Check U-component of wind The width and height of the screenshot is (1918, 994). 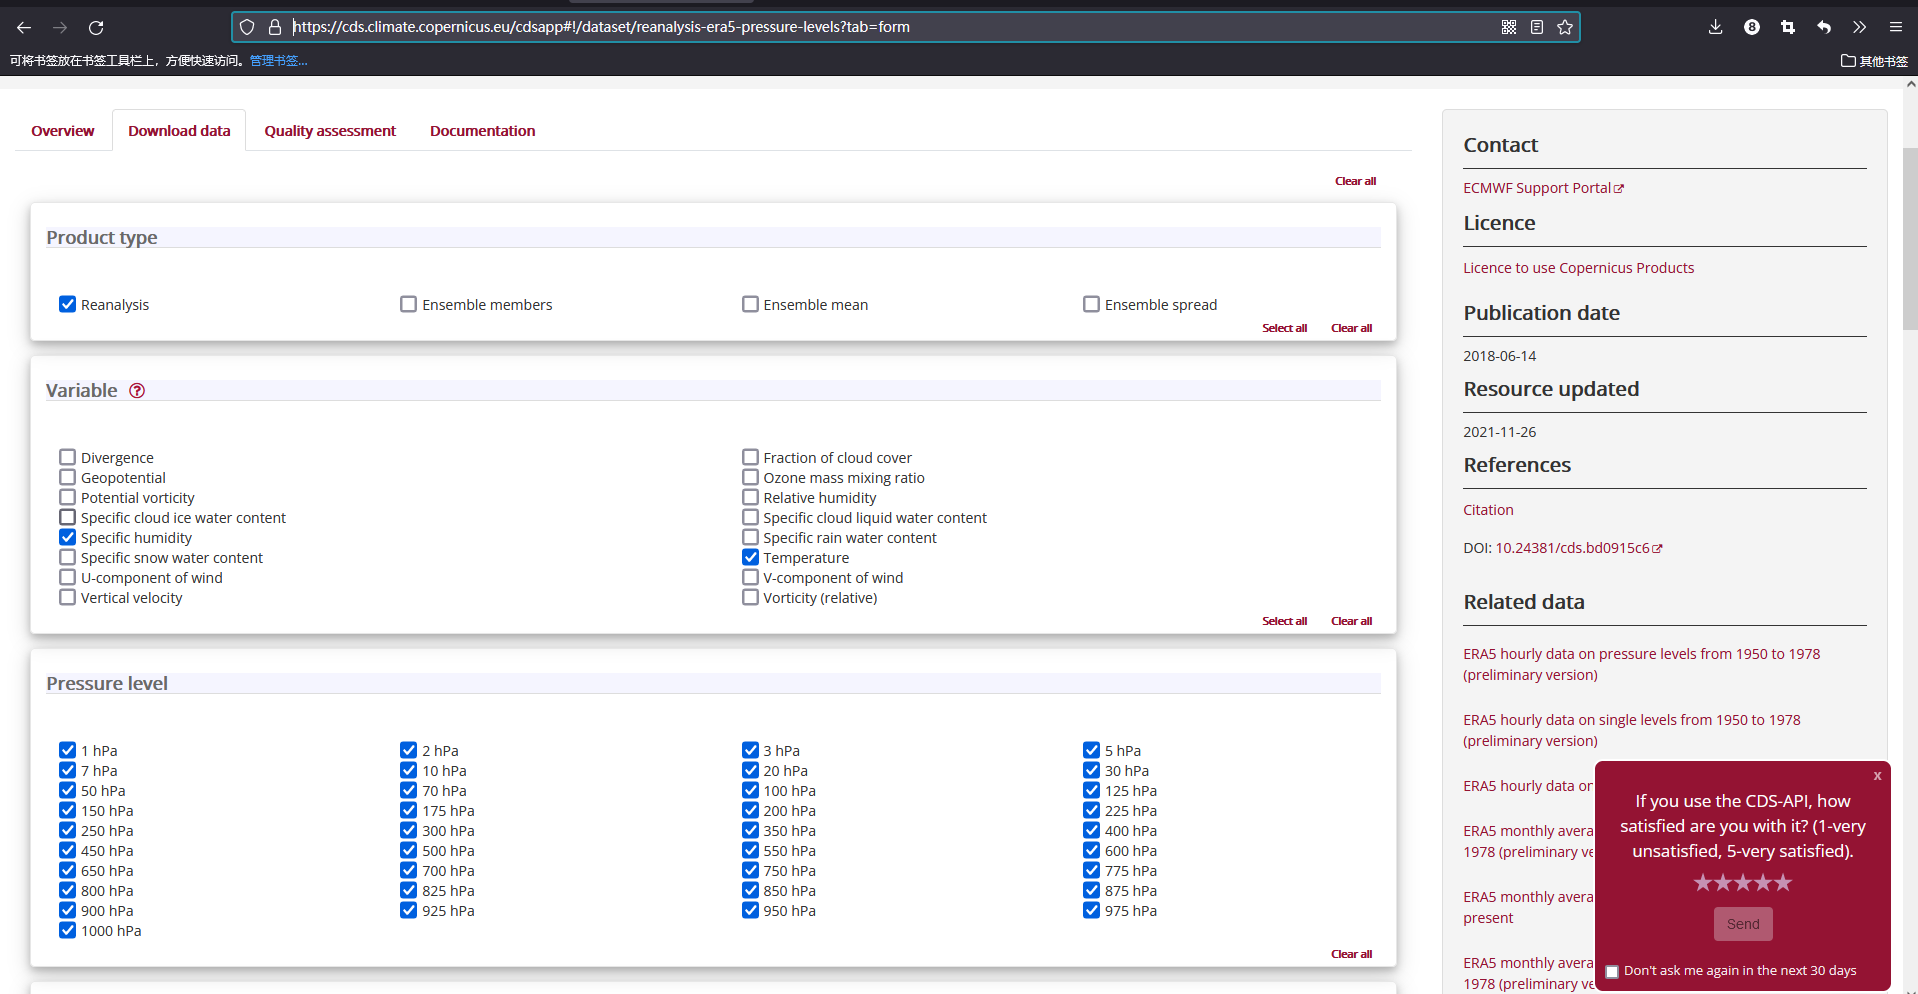coord(67,577)
